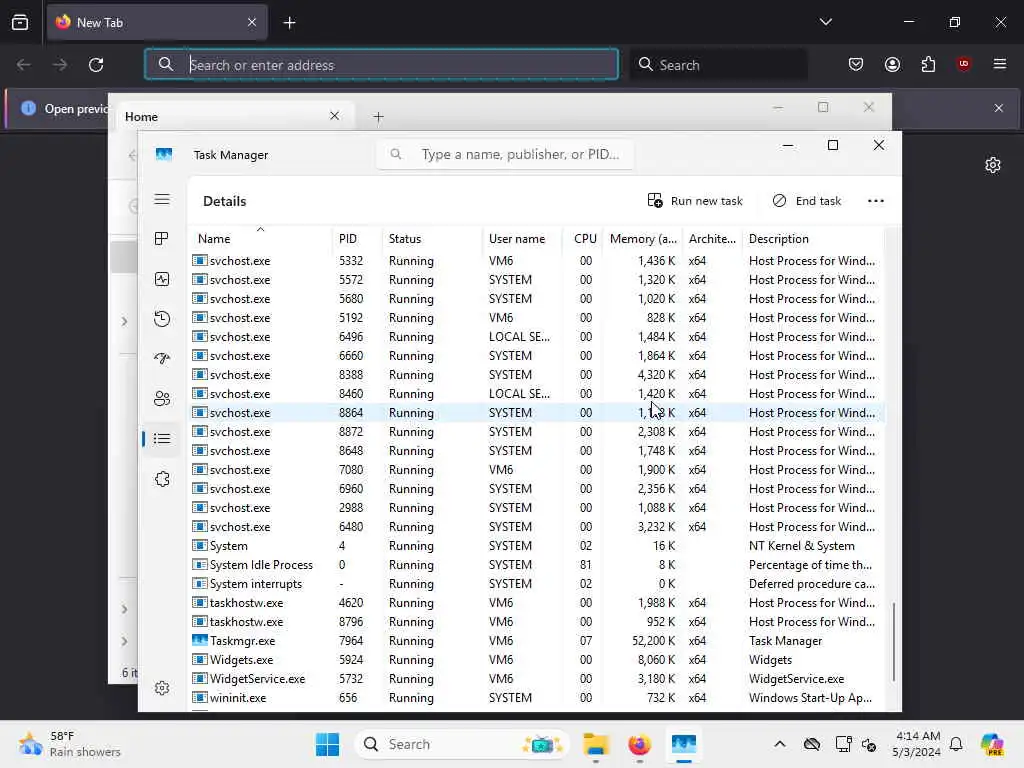Select Taskmgr.exe process row
Image resolution: width=1024 pixels, height=768 pixels.
point(537,641)
